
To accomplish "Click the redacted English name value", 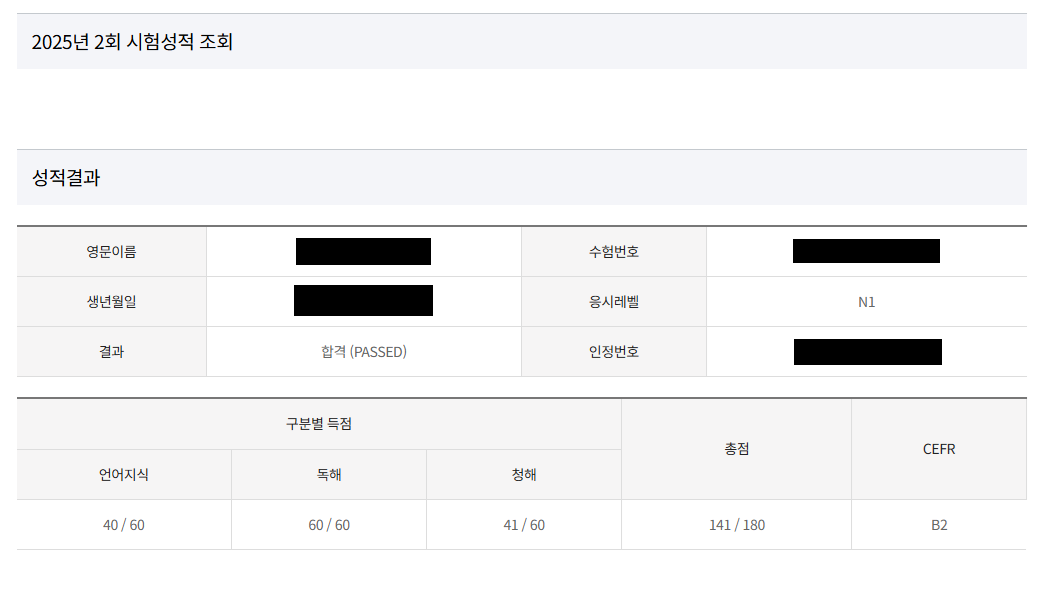I will point(363,252).
